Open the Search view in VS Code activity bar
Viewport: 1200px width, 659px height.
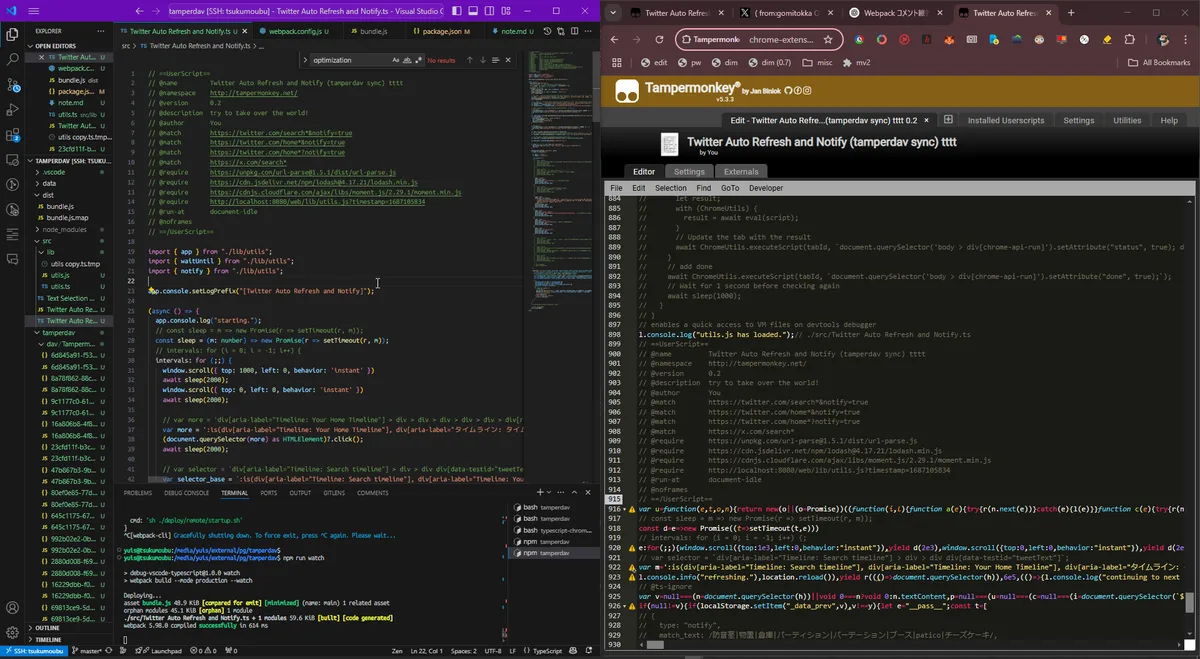[12, 59]
